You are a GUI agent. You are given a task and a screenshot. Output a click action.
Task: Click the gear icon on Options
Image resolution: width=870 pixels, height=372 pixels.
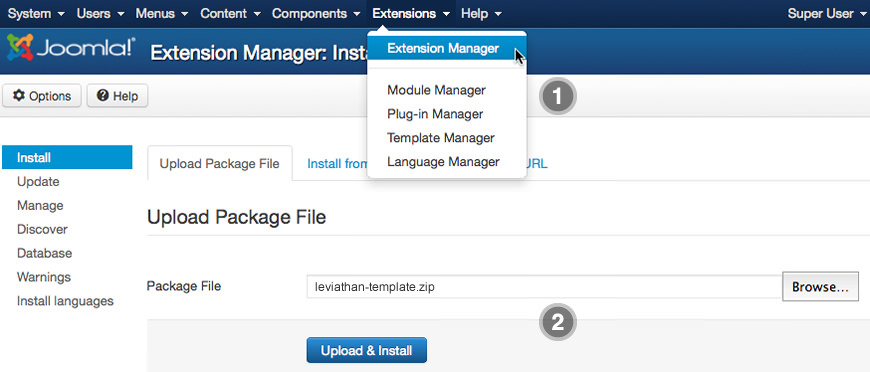pyautogui.click(x=19, y=96)
